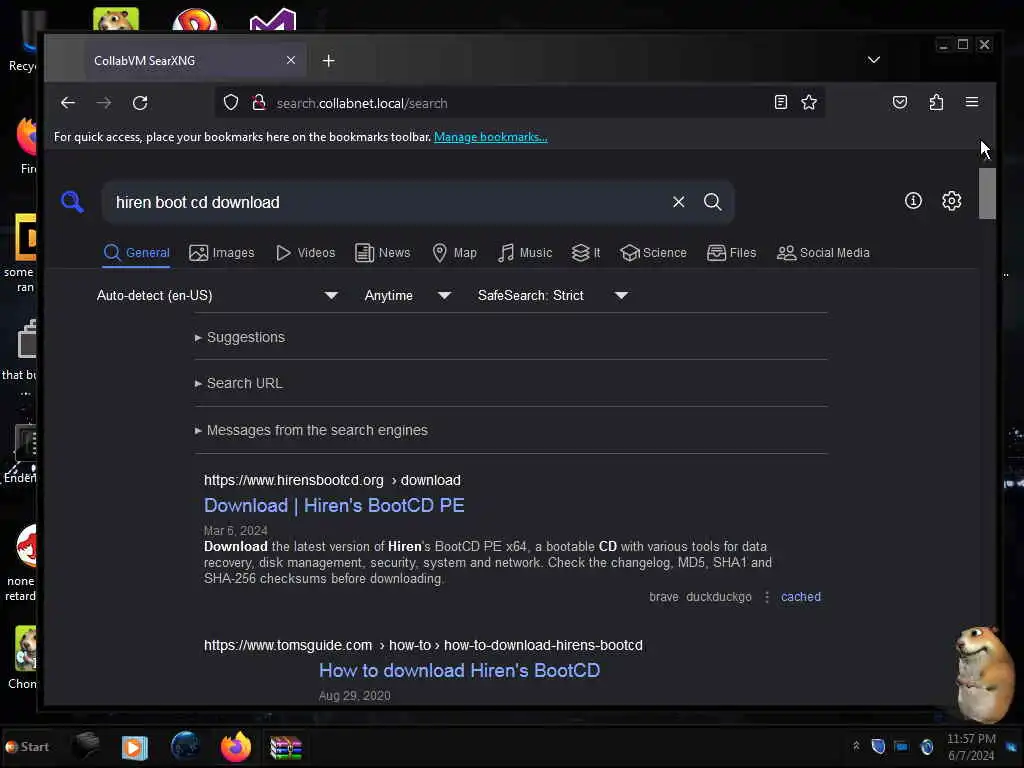Switch to the Files category tab

tap(731, 253)
